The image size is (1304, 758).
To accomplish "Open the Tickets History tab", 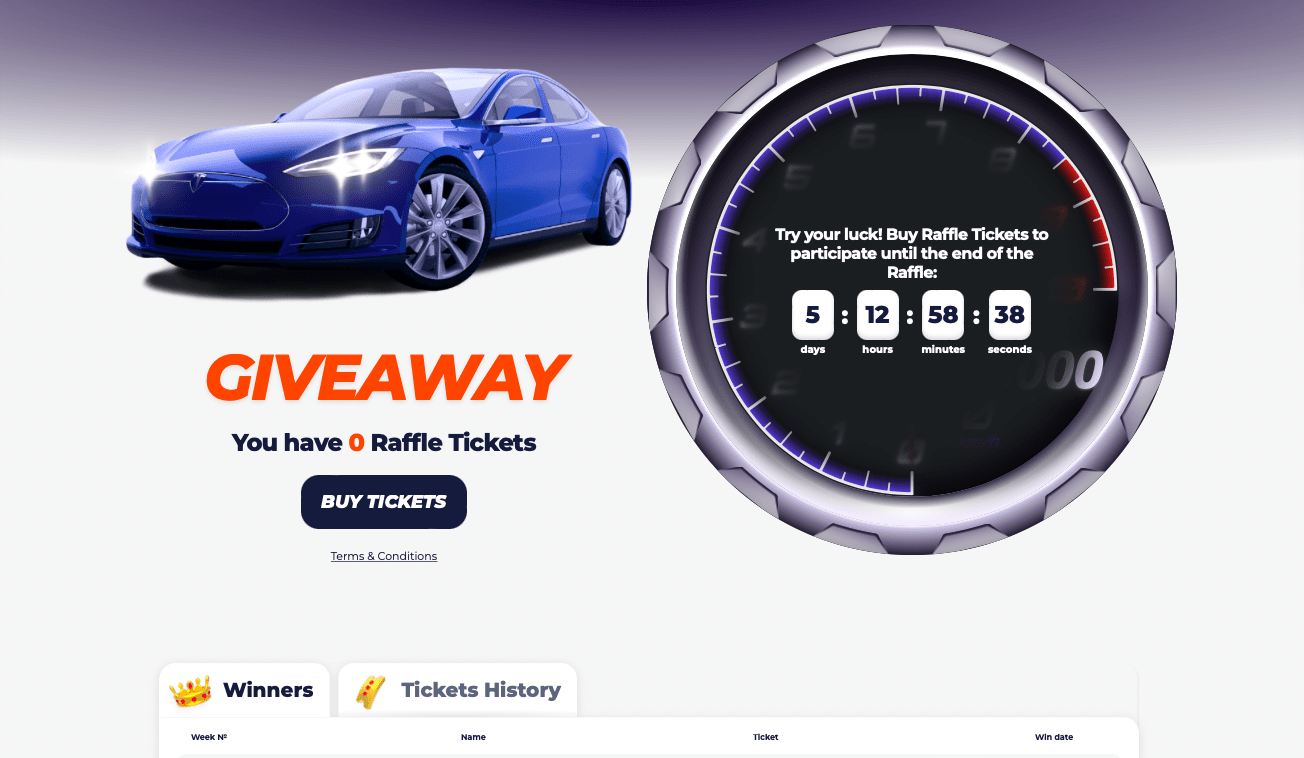I will [458, 690].
